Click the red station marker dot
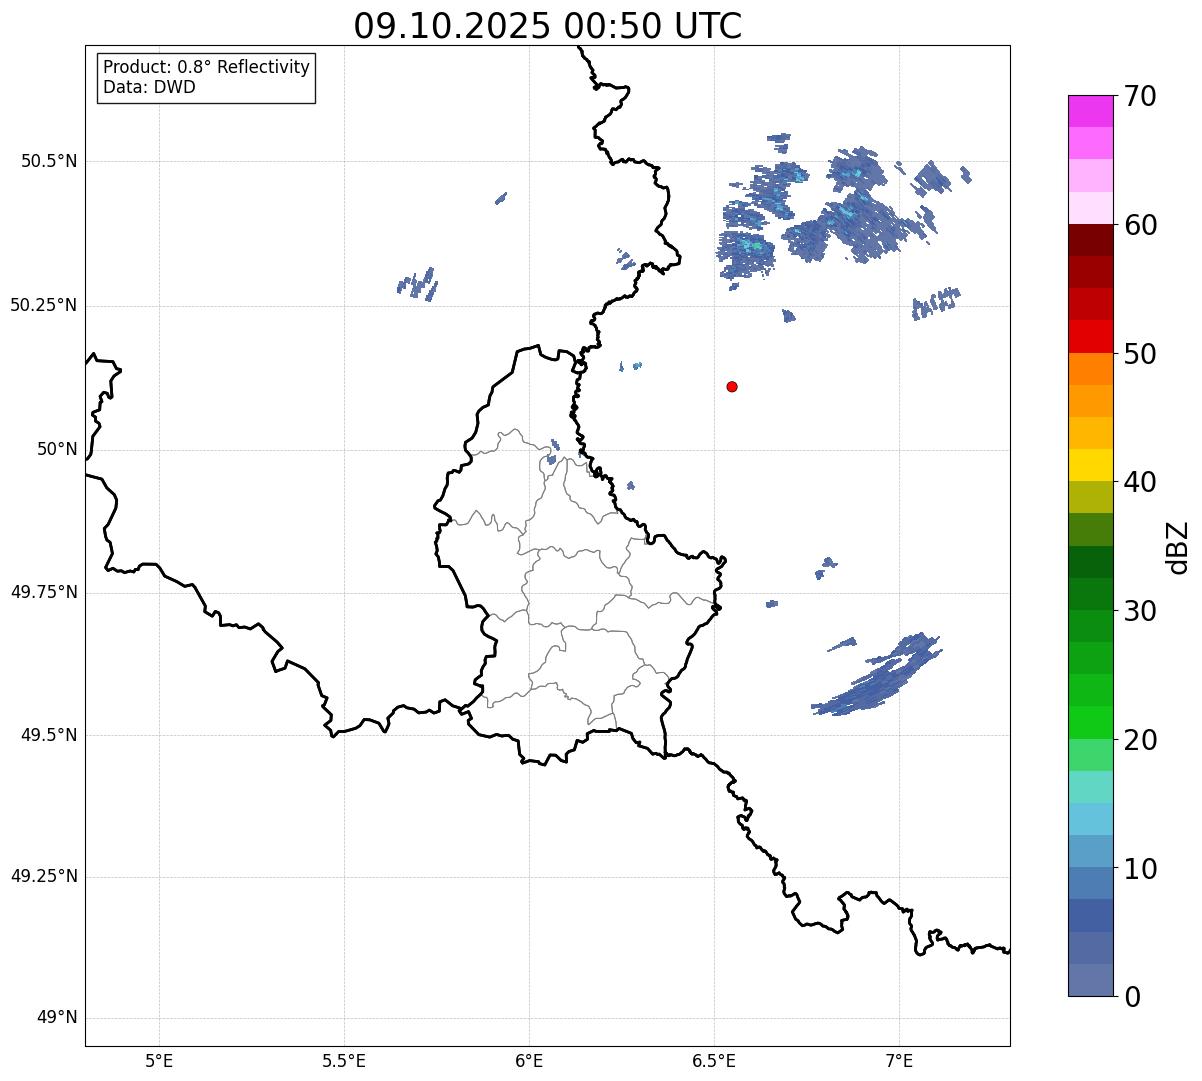This screenshot has width=1202, height=1081. click(x=732, y=386)
